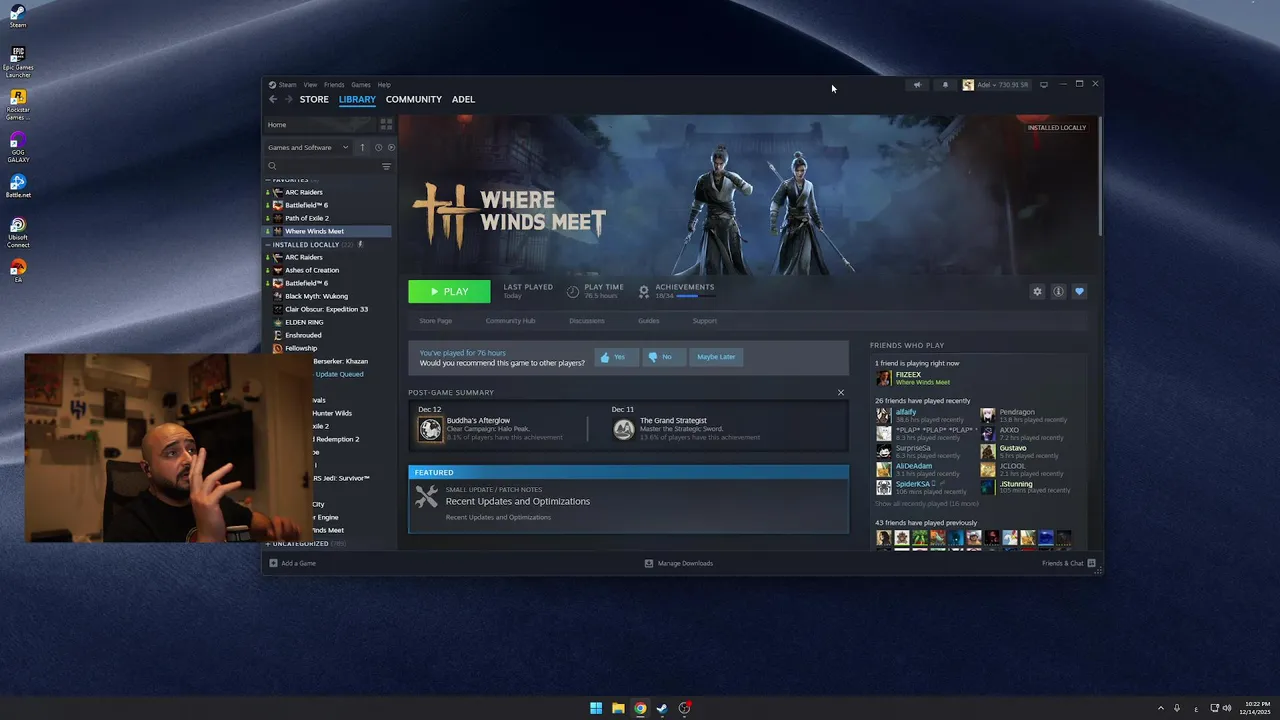Switch library to grid collections view
This screenshot has height=720, width=1280.
(386, 124)
